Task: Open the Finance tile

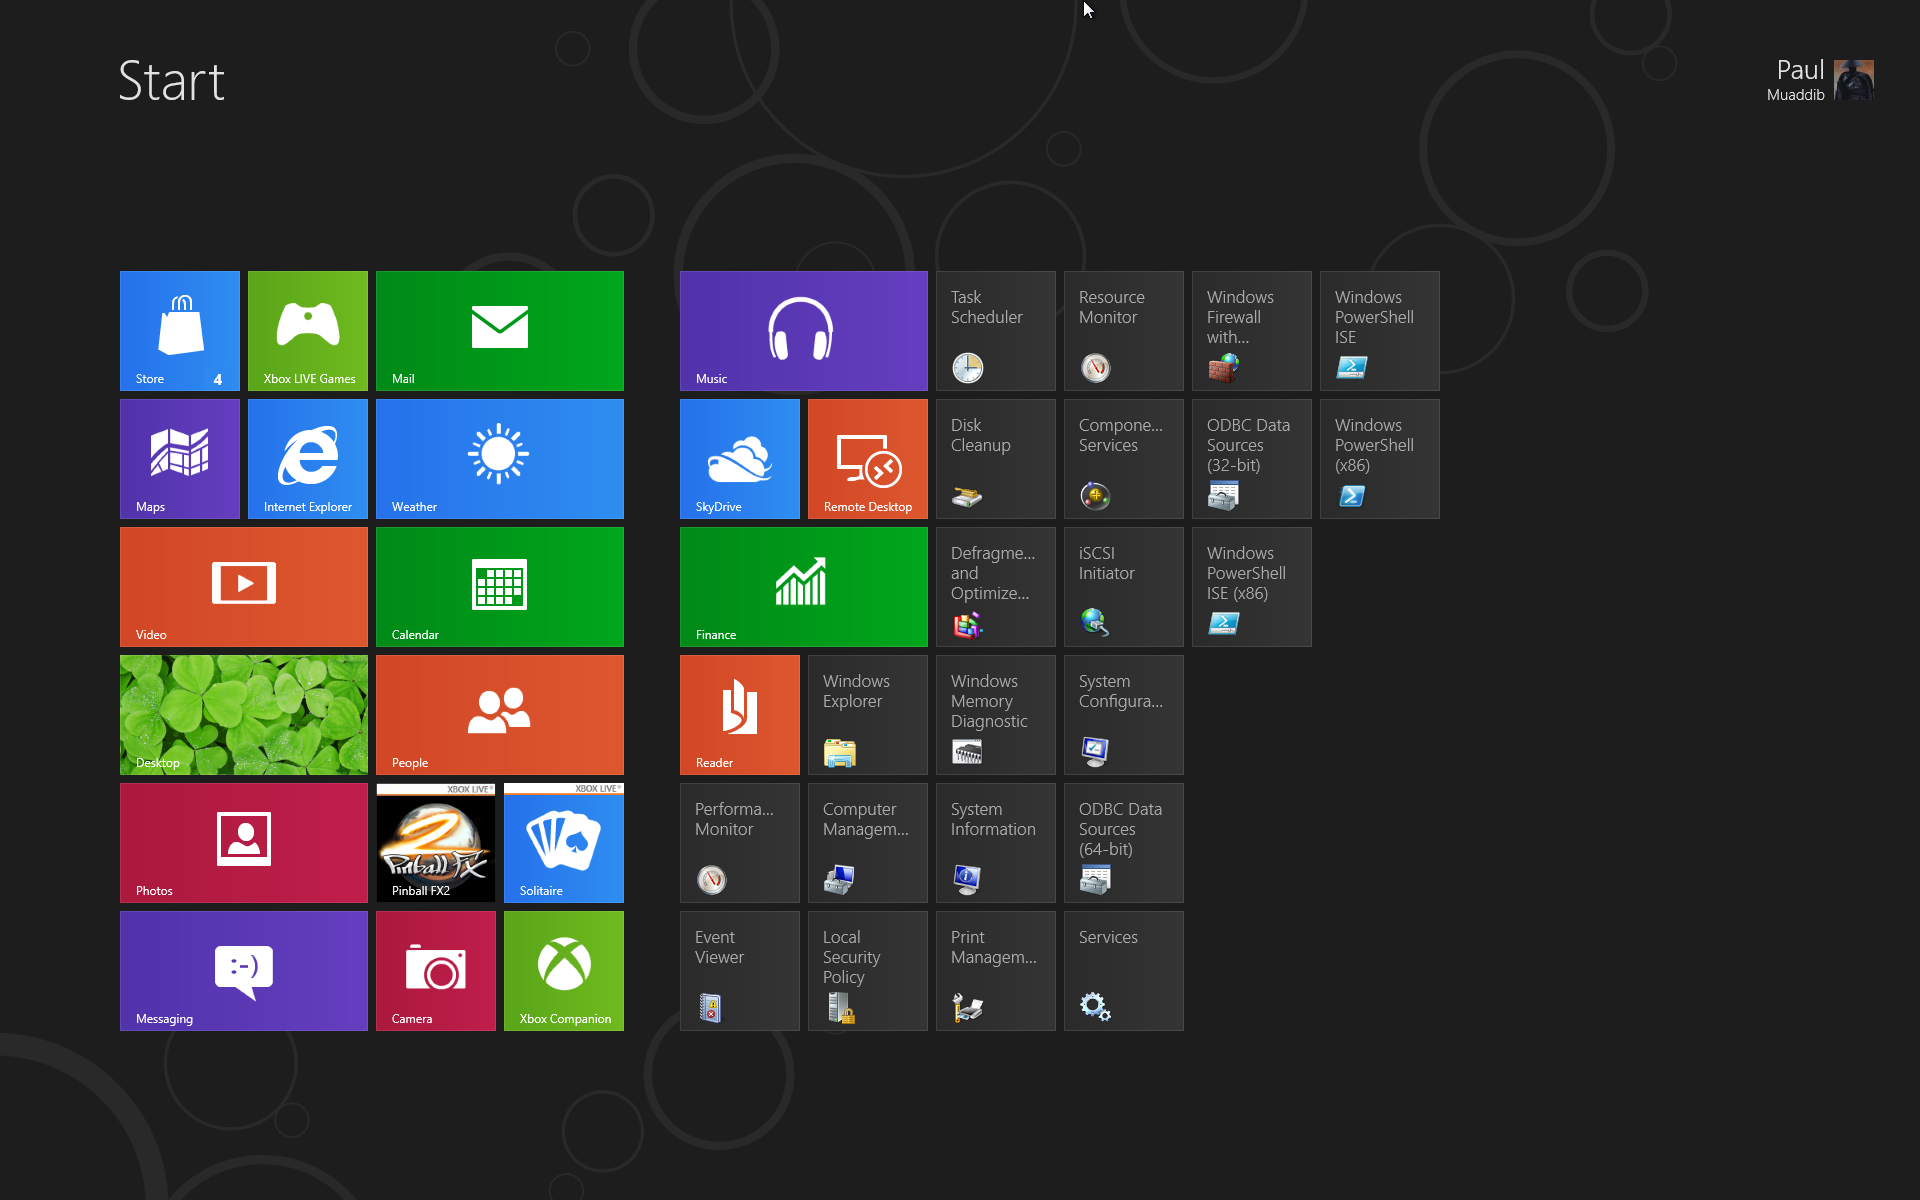Action: coord(804,587)
